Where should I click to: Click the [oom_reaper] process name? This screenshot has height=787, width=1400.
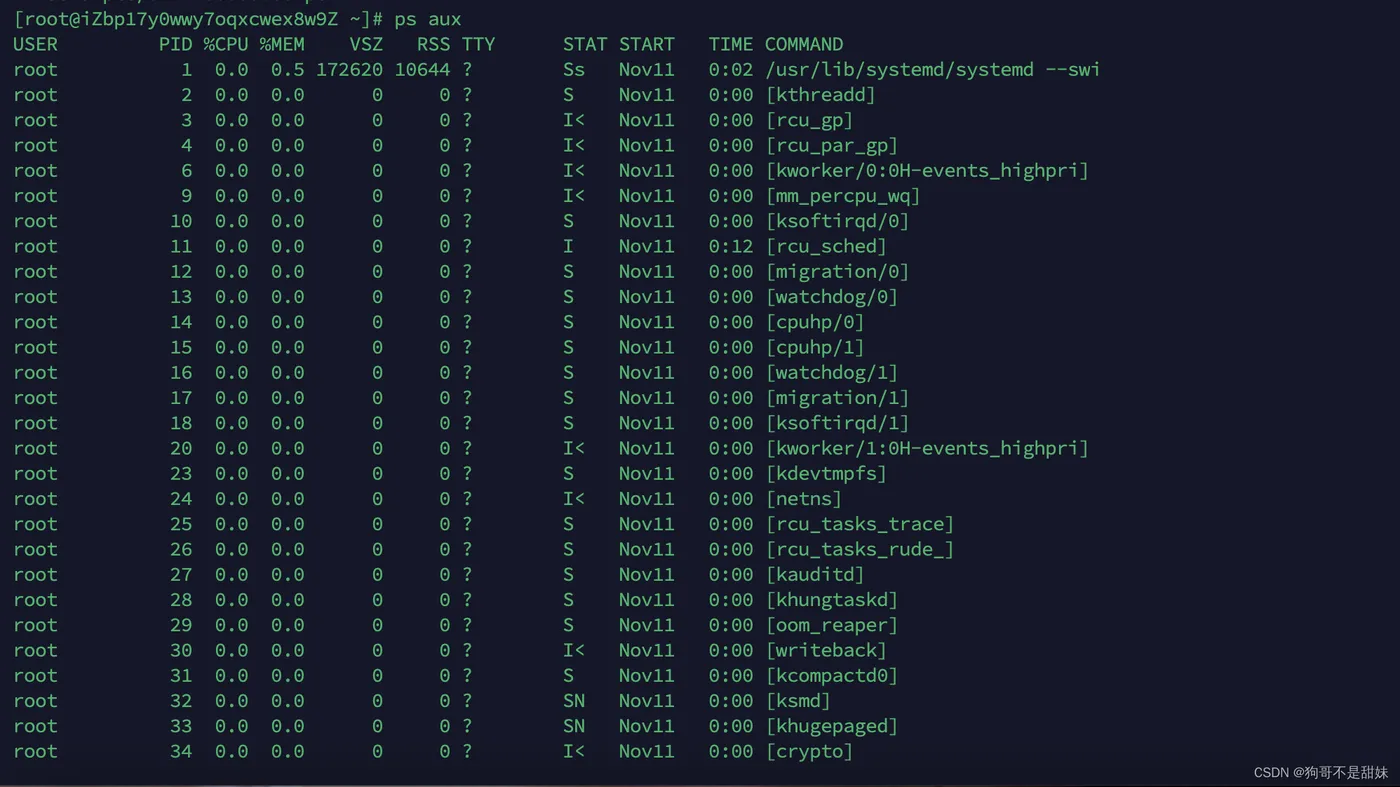831,625
